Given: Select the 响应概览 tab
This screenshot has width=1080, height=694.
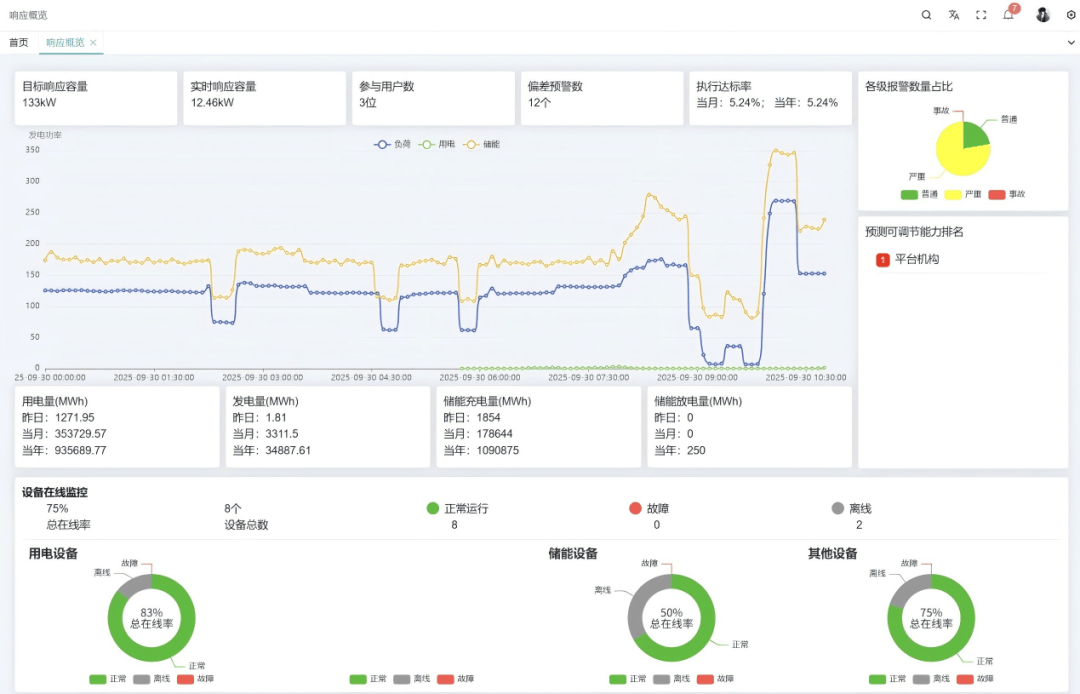Looking at the screenshot, I should pos(65,43).
